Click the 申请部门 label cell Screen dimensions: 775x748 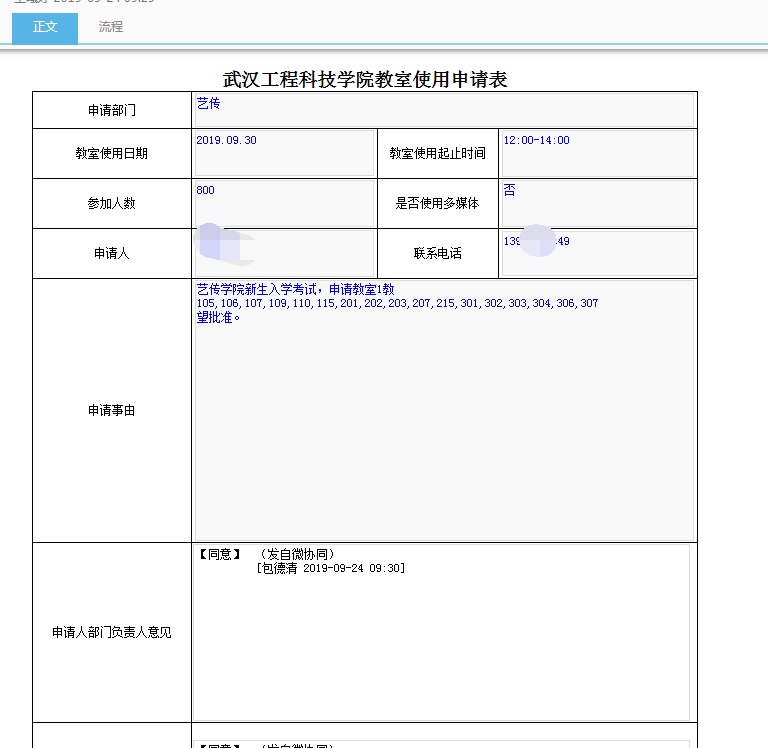pos(111,110)
